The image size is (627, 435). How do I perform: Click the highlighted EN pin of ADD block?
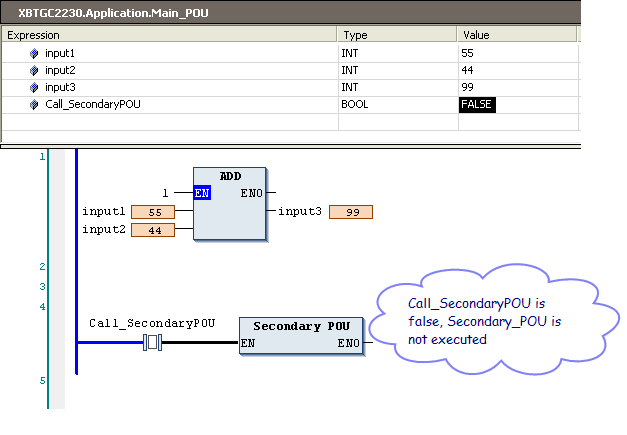click(202, 193)
